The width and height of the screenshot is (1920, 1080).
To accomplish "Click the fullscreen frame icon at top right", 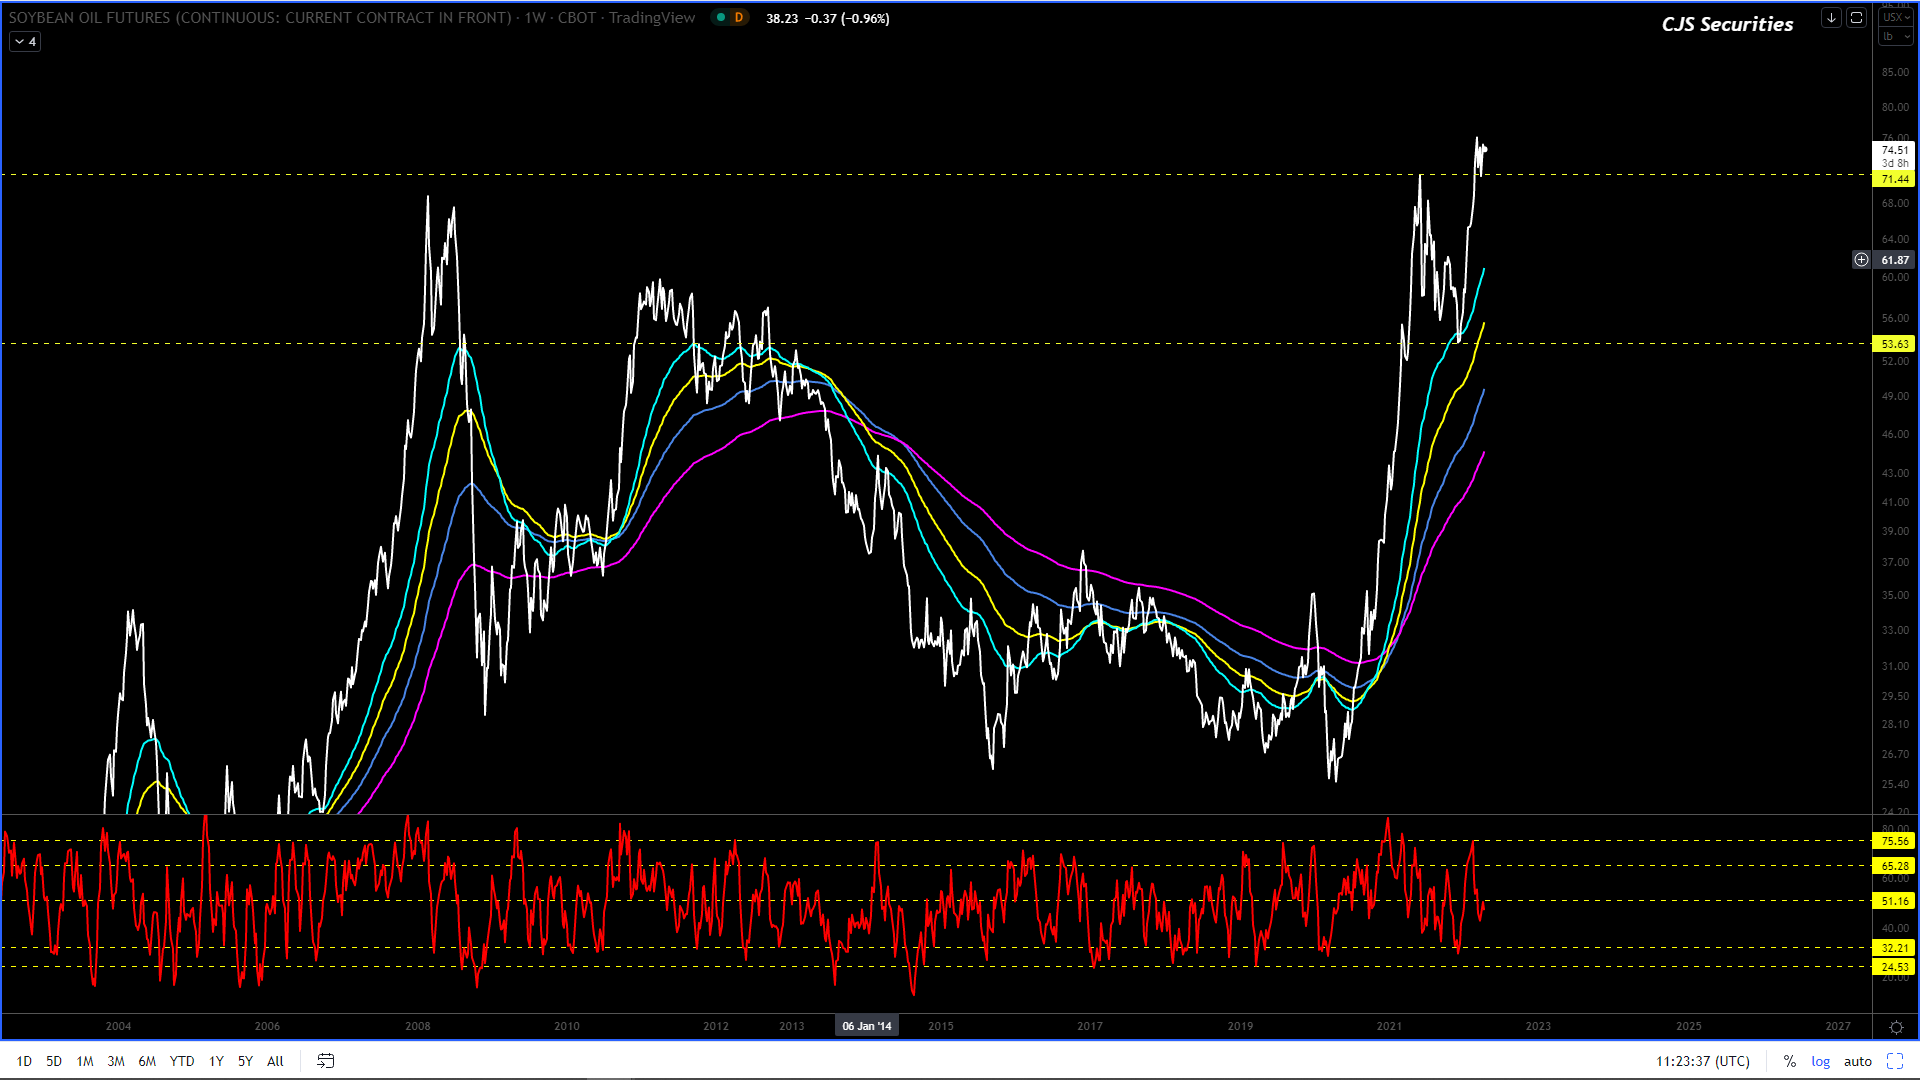I will (x=1856, y=18).
